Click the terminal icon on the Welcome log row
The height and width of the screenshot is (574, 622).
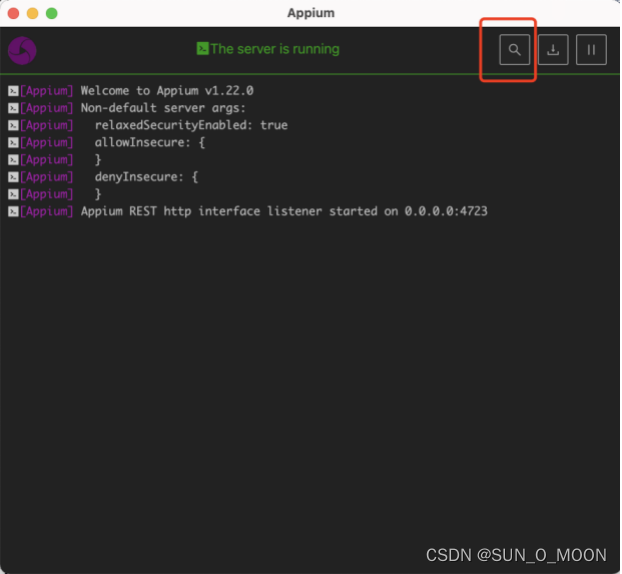point(13,91)
